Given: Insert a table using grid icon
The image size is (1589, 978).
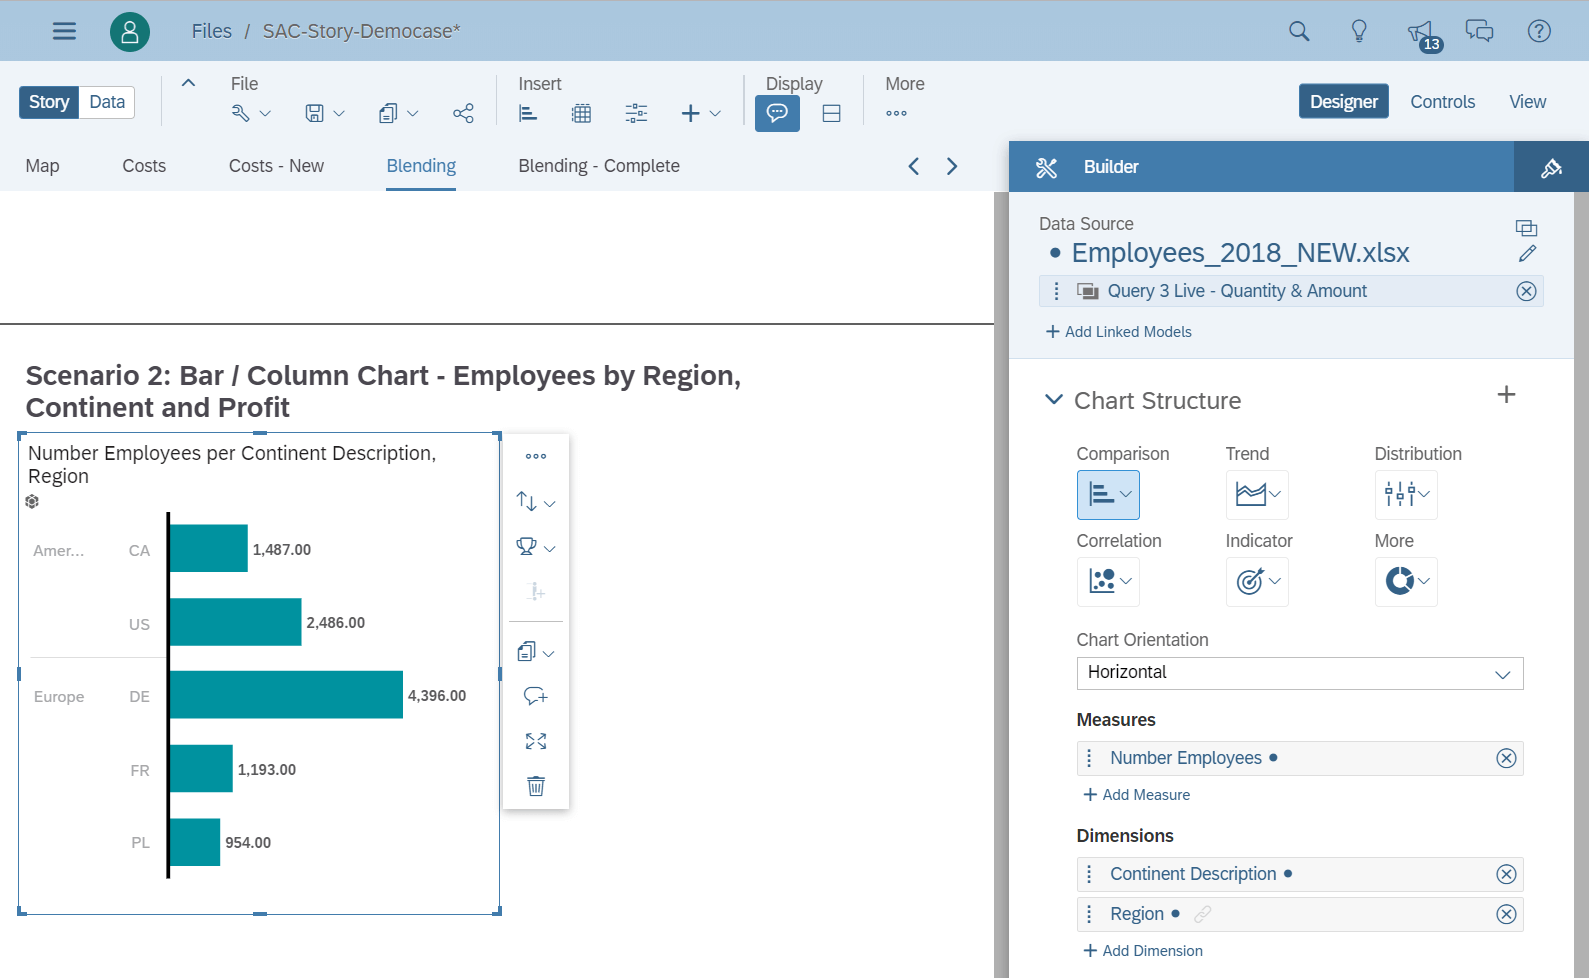Looking at the screenshot, I should point(581,113).
